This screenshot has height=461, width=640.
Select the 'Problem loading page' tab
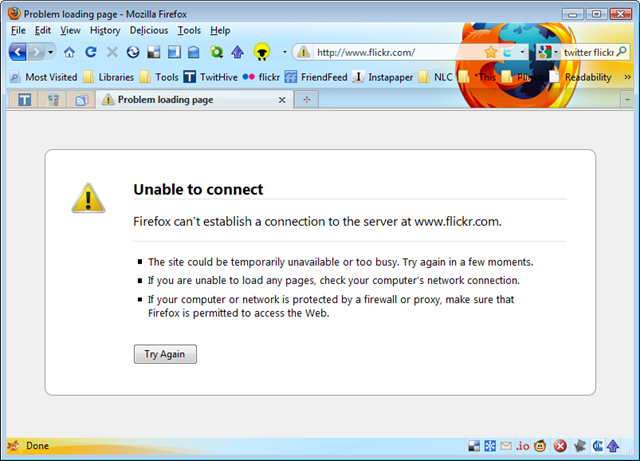click(194, 100)
